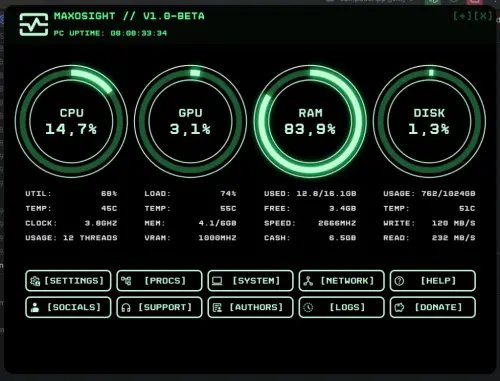Open the [SYSTEM] info page
500x381 pixels.
click(x=251, y=281)
